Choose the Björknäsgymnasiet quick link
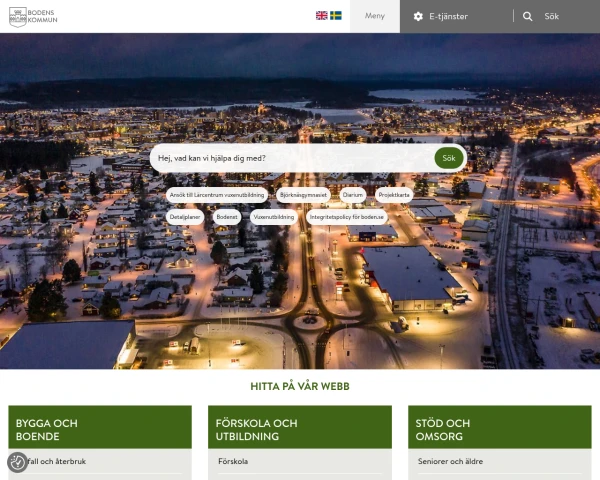Image resolution: width=600 pixels, height=480 pixels. tap(302, 195)
